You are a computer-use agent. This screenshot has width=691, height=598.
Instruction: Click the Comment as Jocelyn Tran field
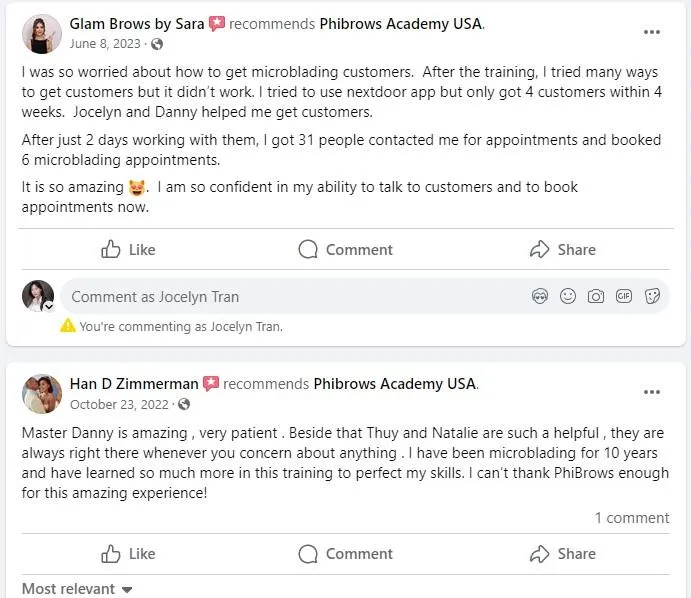(290, 296)
